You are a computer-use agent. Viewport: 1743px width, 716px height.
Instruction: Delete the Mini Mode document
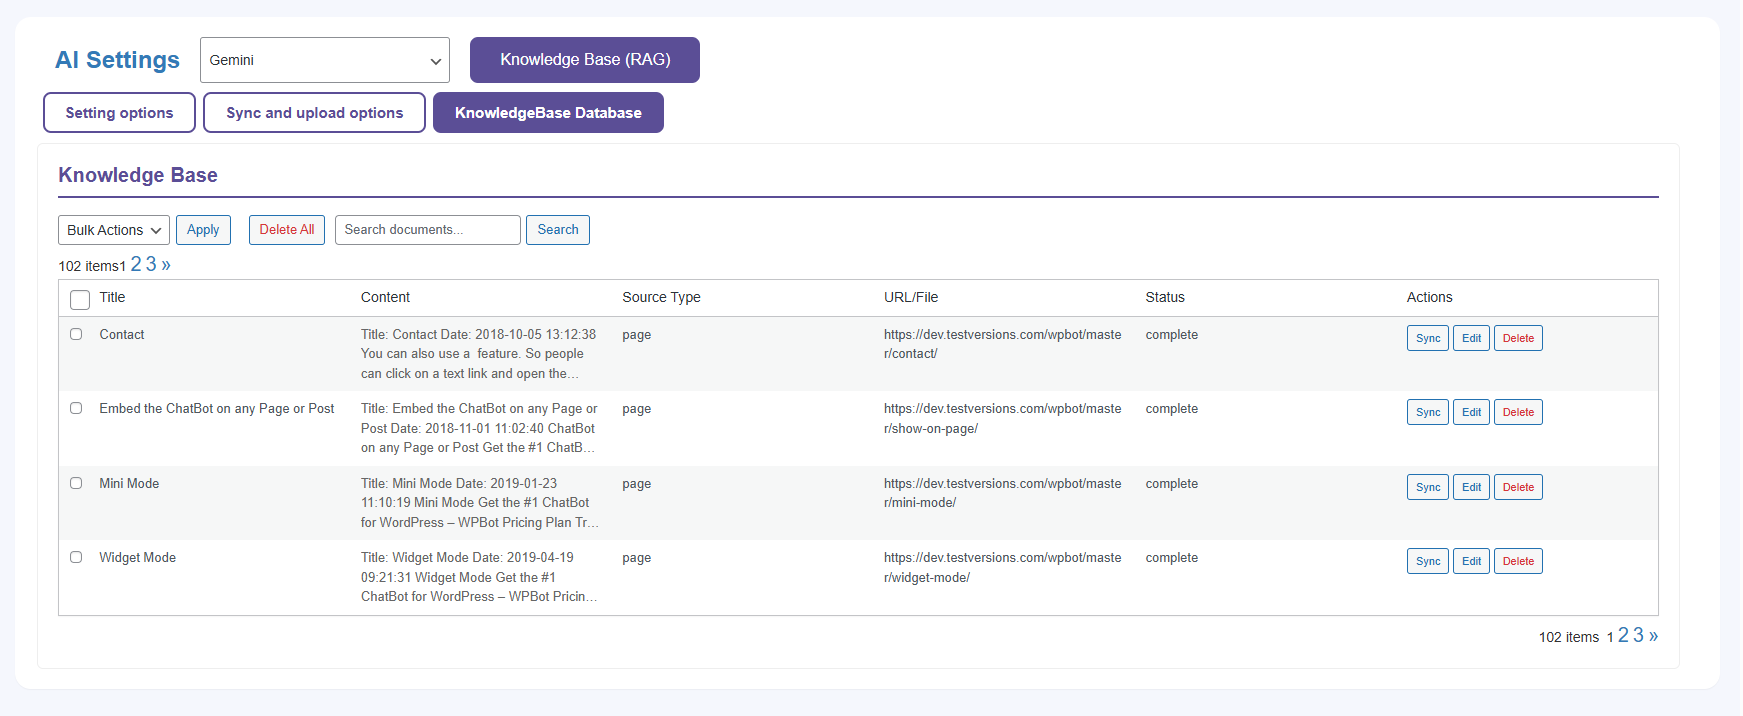[1517, 487]
